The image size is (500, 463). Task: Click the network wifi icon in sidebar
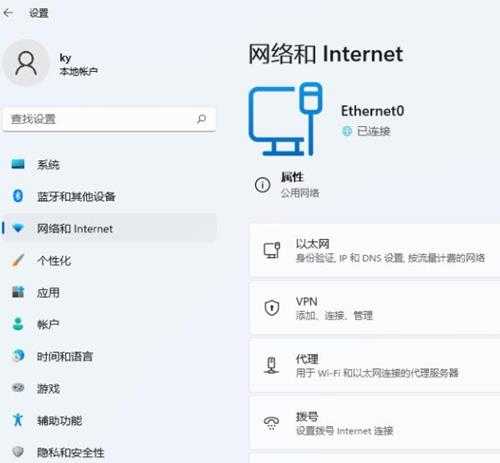pos(18,228)
